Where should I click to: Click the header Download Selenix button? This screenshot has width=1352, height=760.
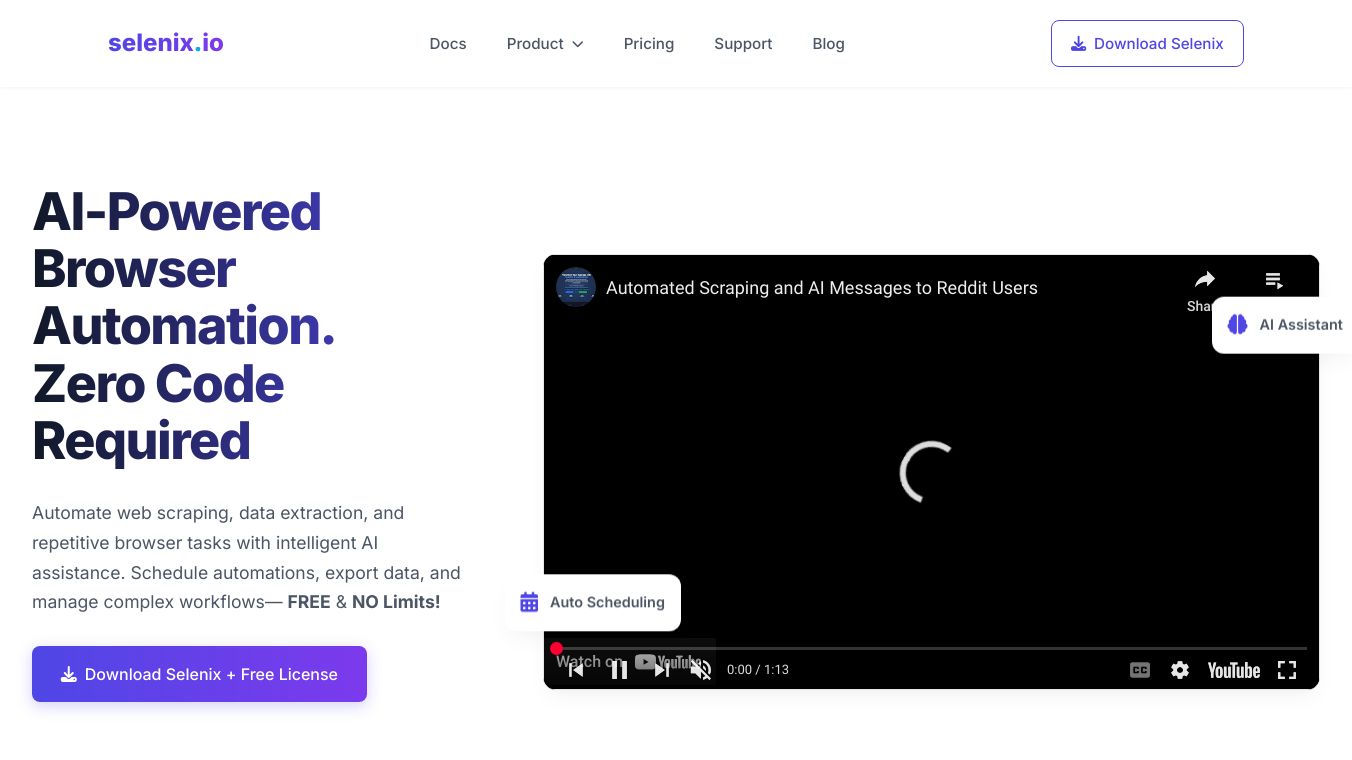click(x=1147, y=44)
